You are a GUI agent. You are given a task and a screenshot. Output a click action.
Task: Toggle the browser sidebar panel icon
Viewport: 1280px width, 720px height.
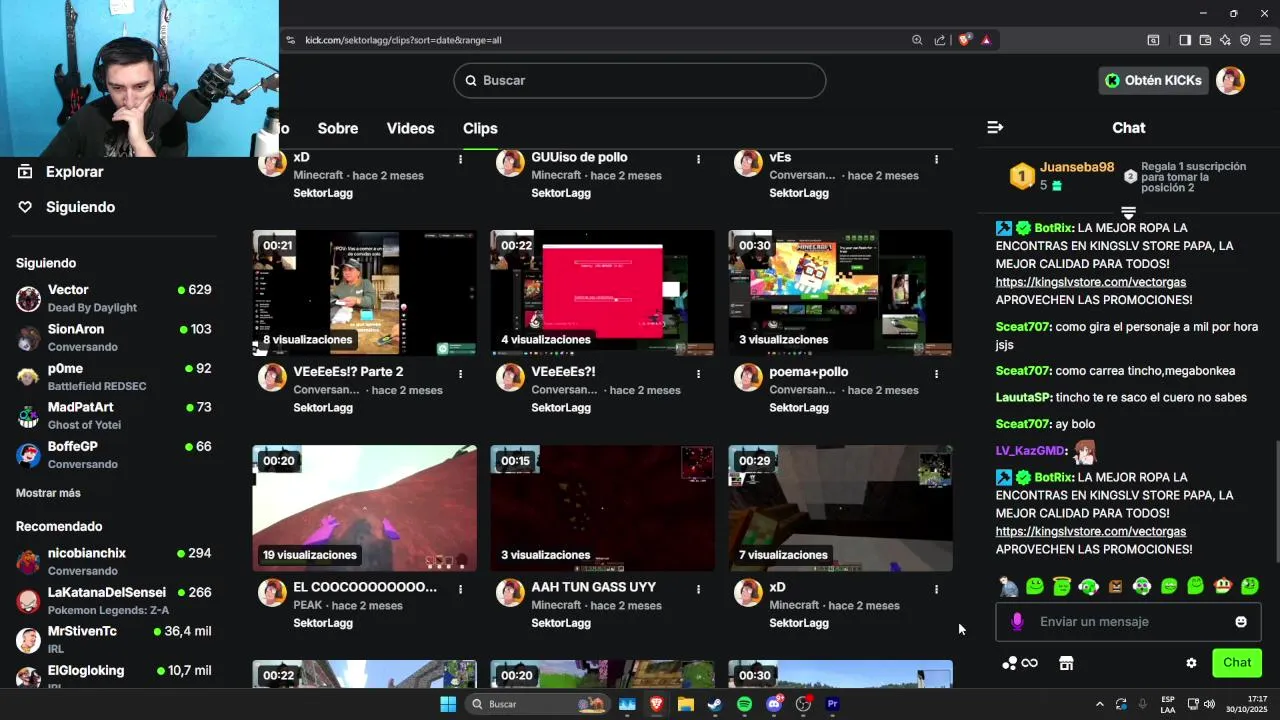click(x=1185, y=40)
